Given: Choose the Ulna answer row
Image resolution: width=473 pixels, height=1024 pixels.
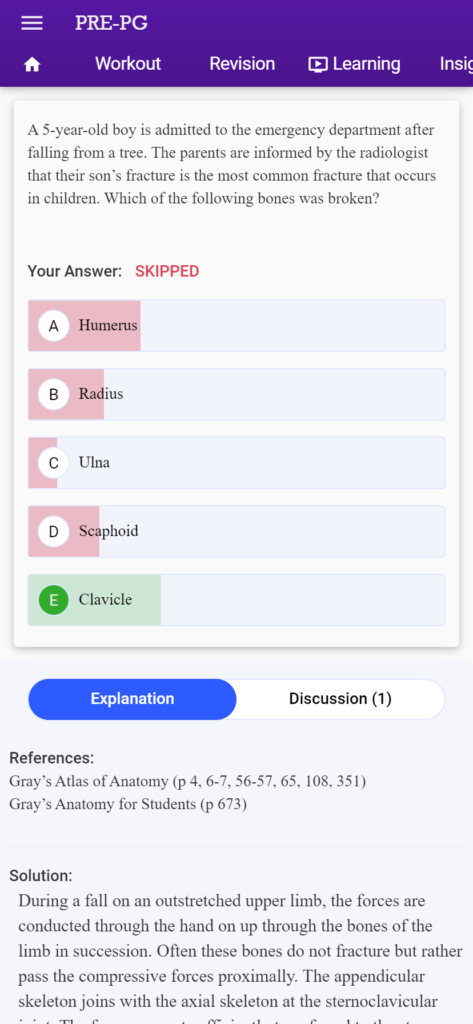Looking at the screenshot, I should coord(236,462).
